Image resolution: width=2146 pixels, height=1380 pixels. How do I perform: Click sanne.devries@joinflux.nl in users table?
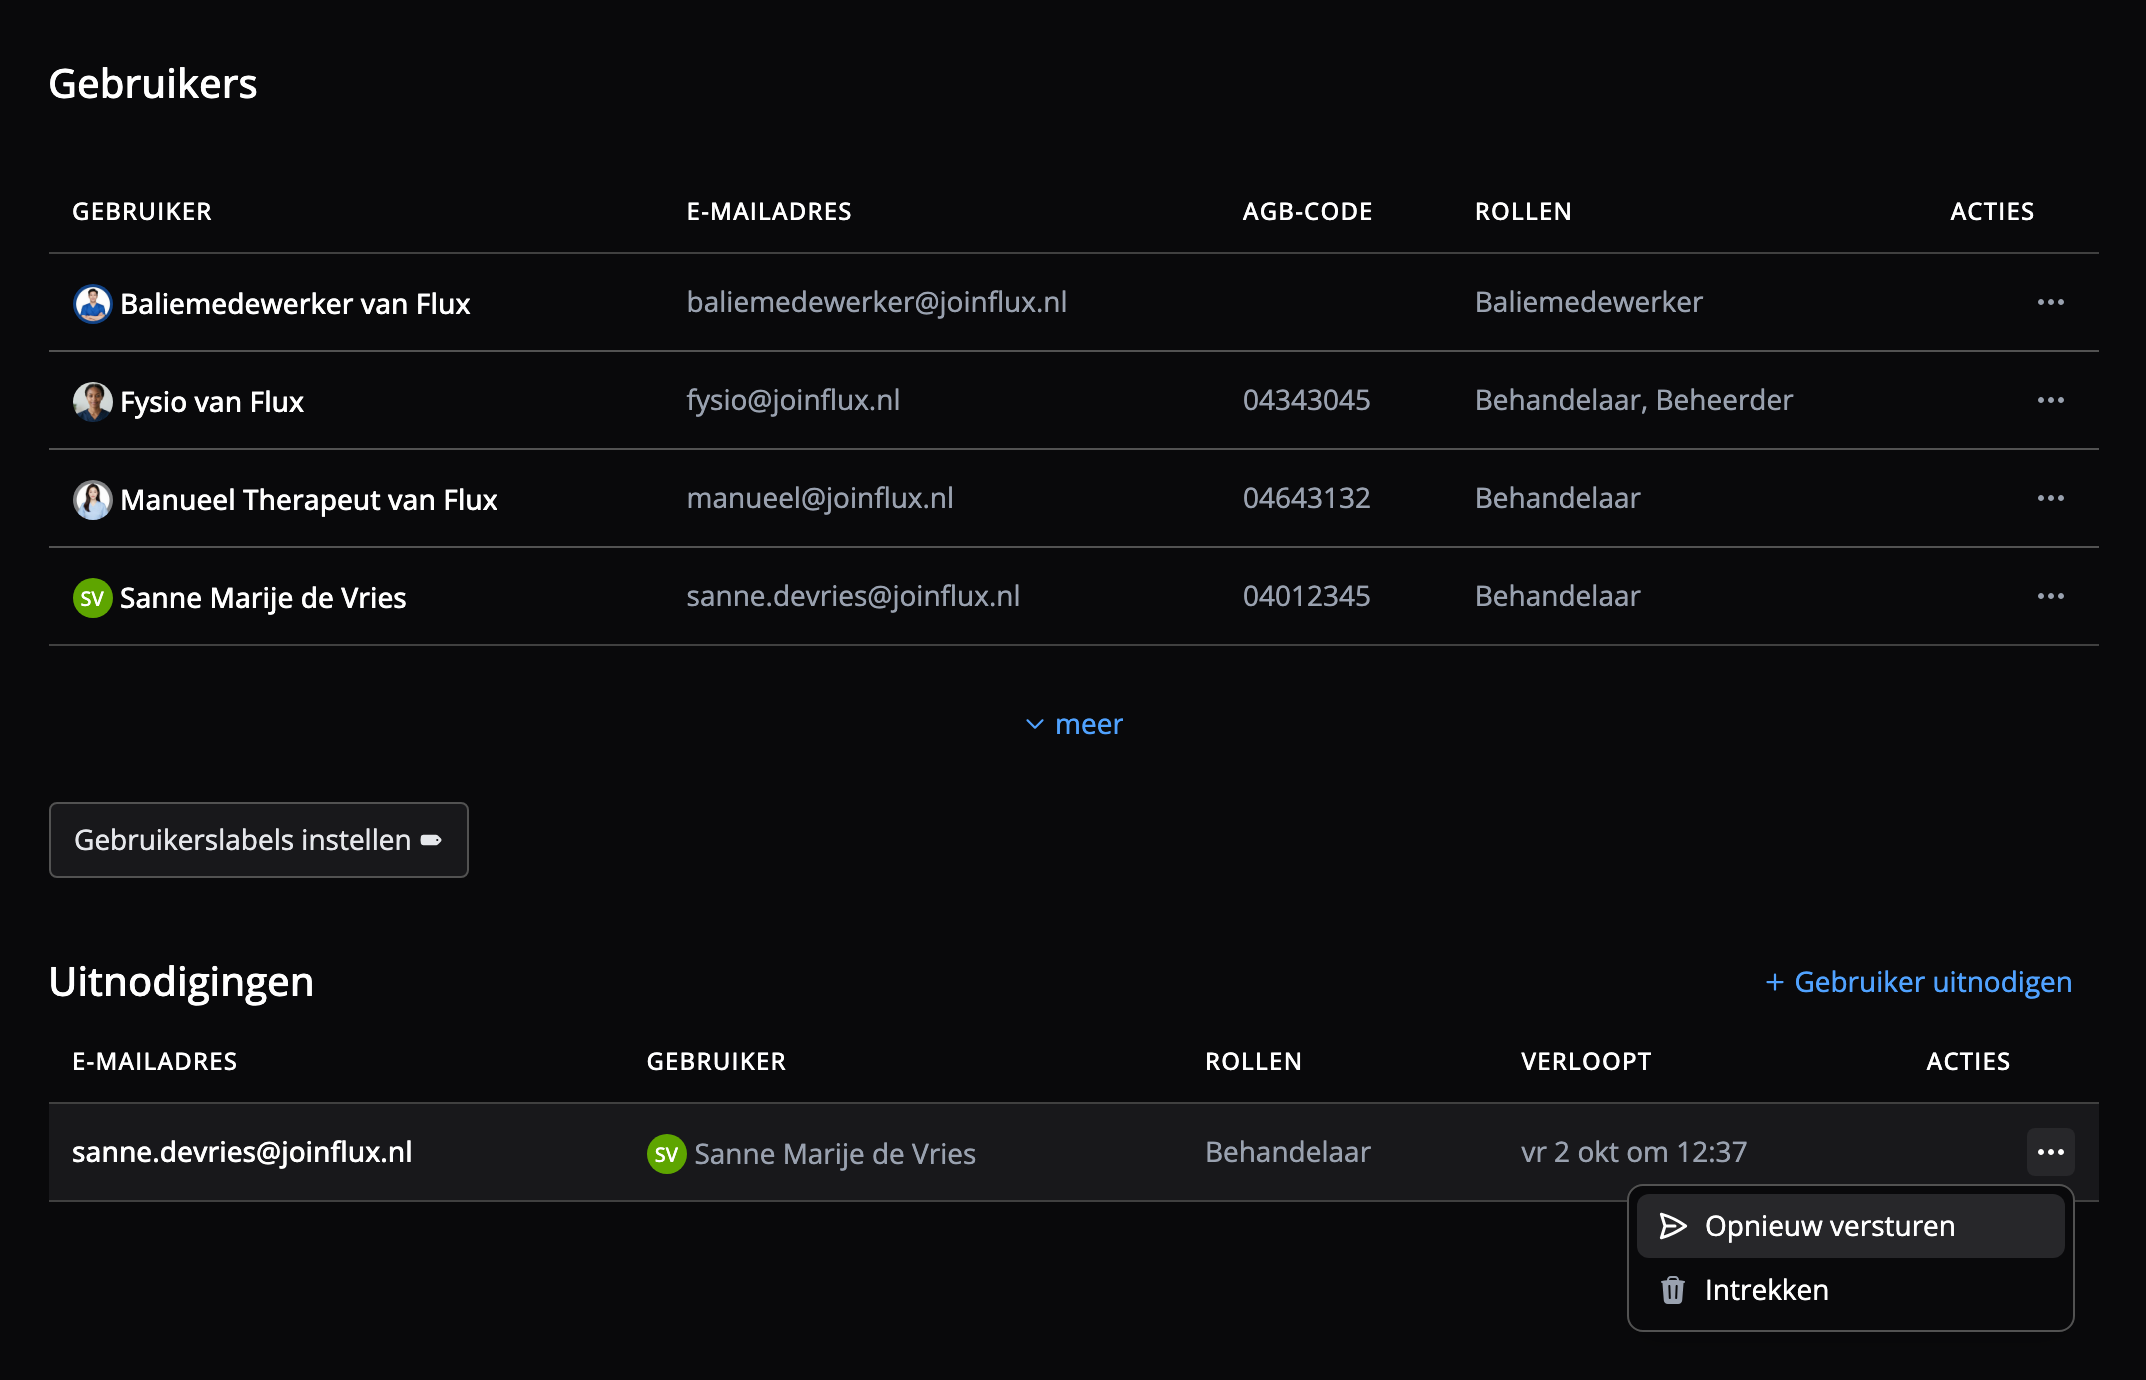853,596
